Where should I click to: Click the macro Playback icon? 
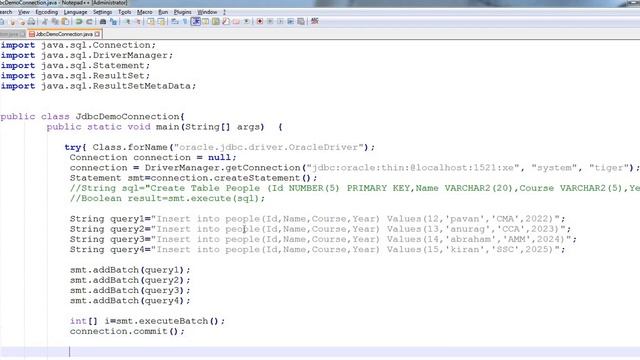click(x=280, y=21)
